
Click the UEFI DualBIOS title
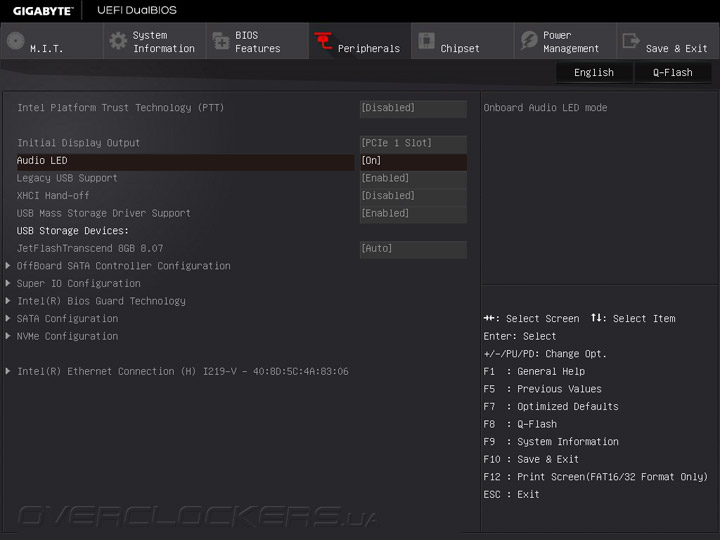point(137,10)
